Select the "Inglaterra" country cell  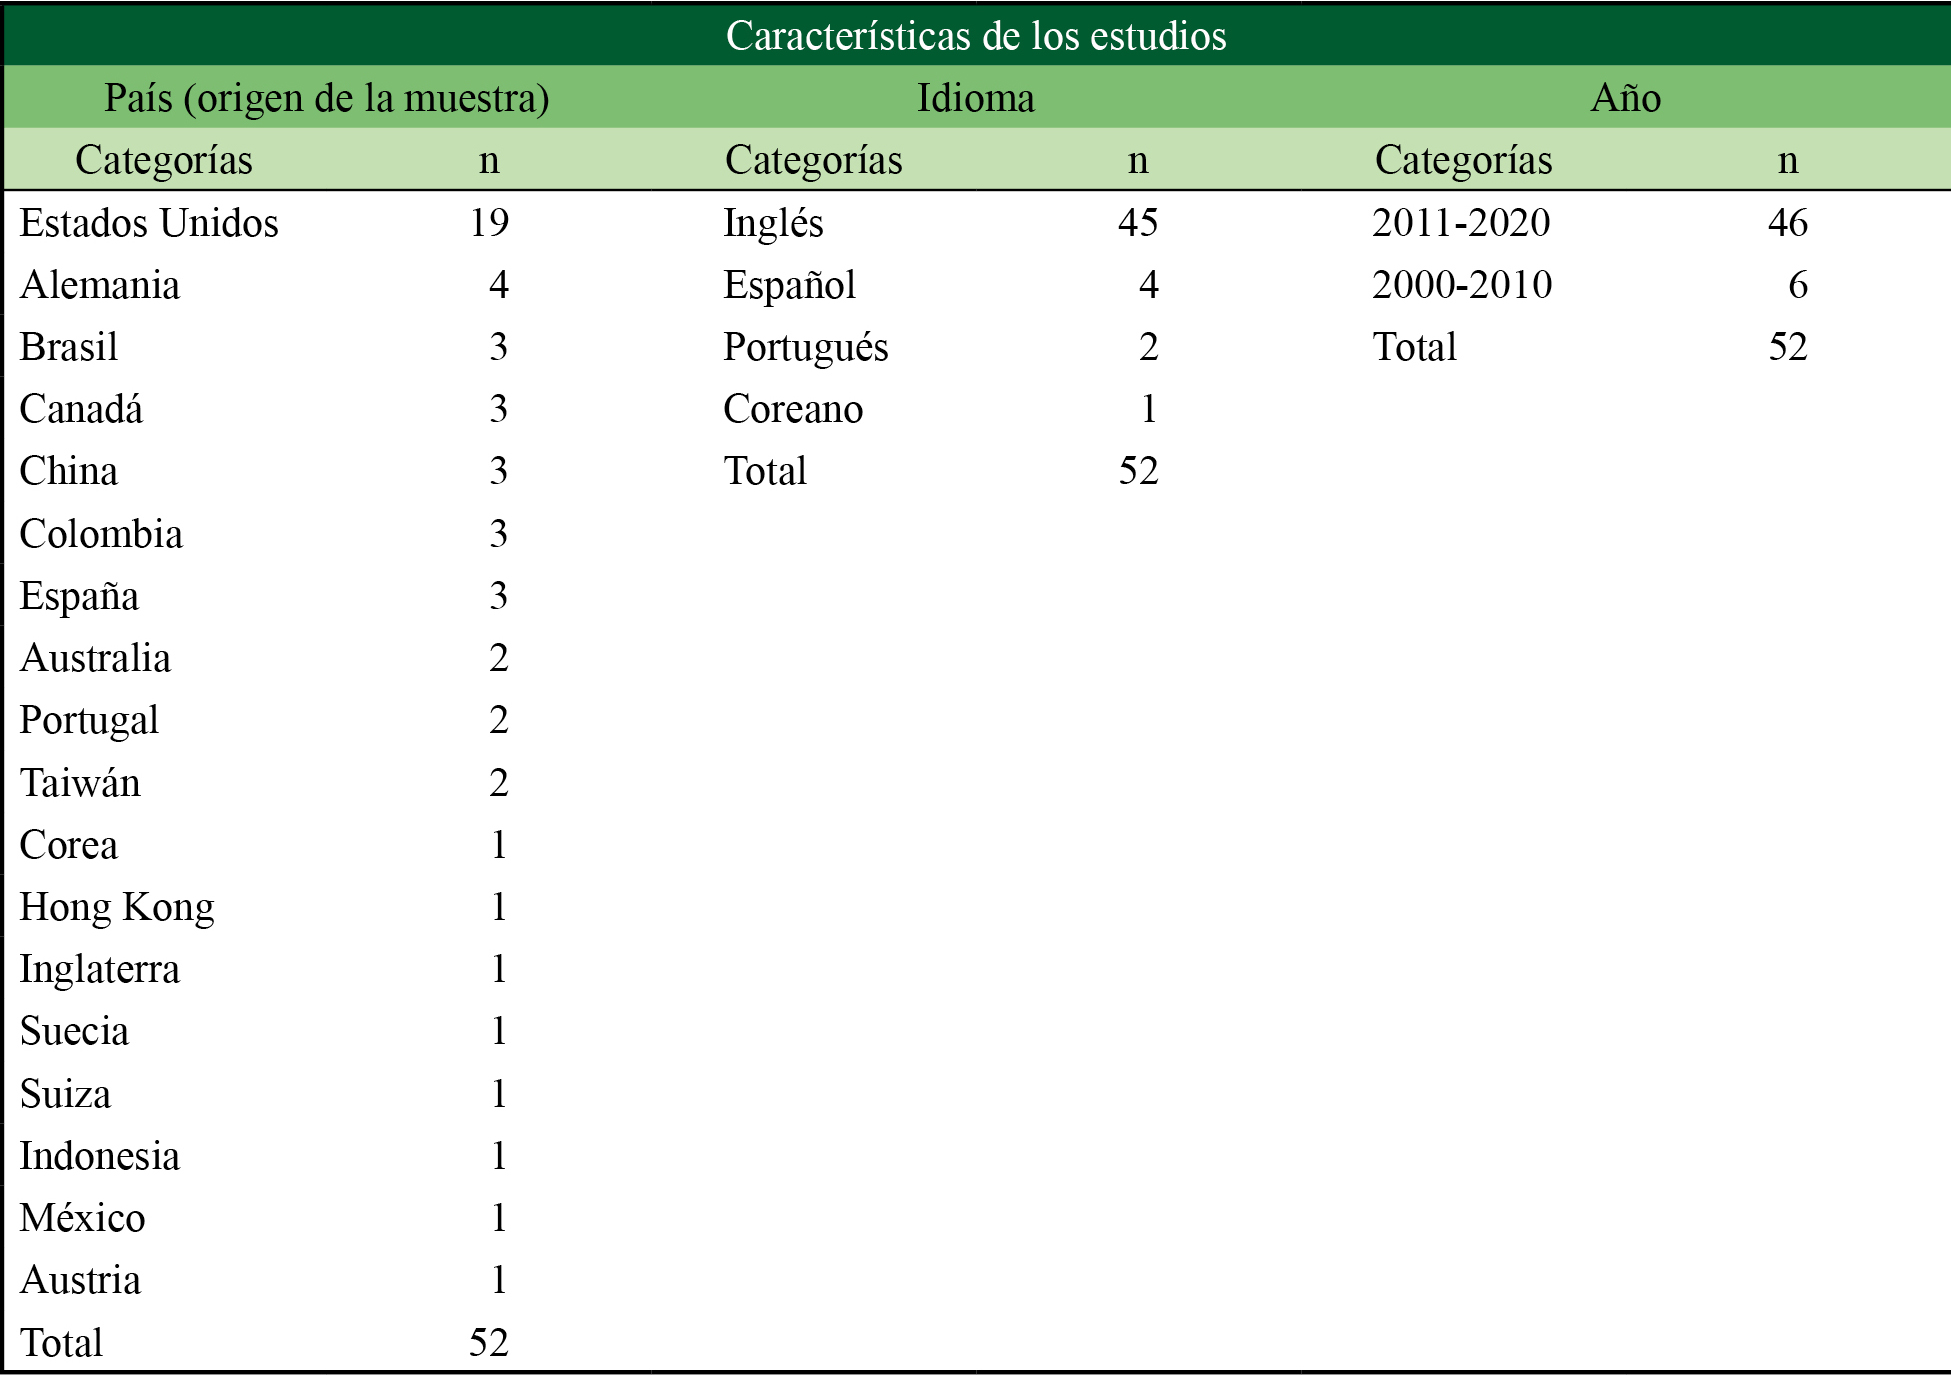tap(100, 969)
